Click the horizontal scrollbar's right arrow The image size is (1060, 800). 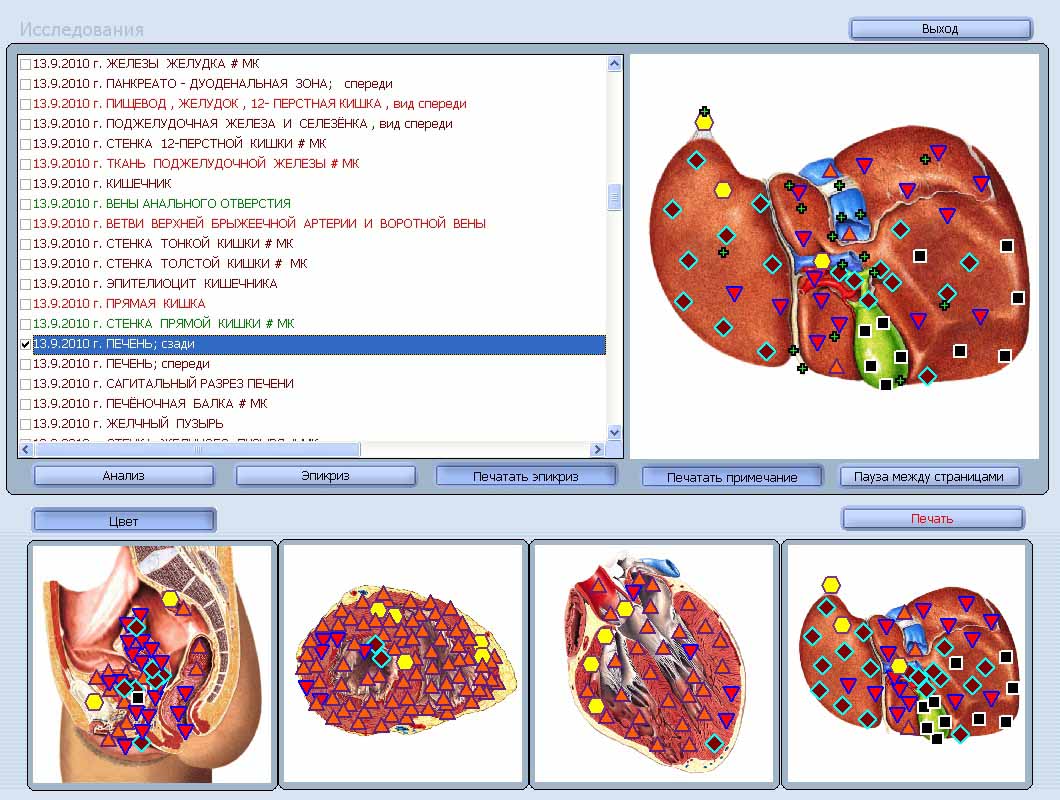coord(599,449)
